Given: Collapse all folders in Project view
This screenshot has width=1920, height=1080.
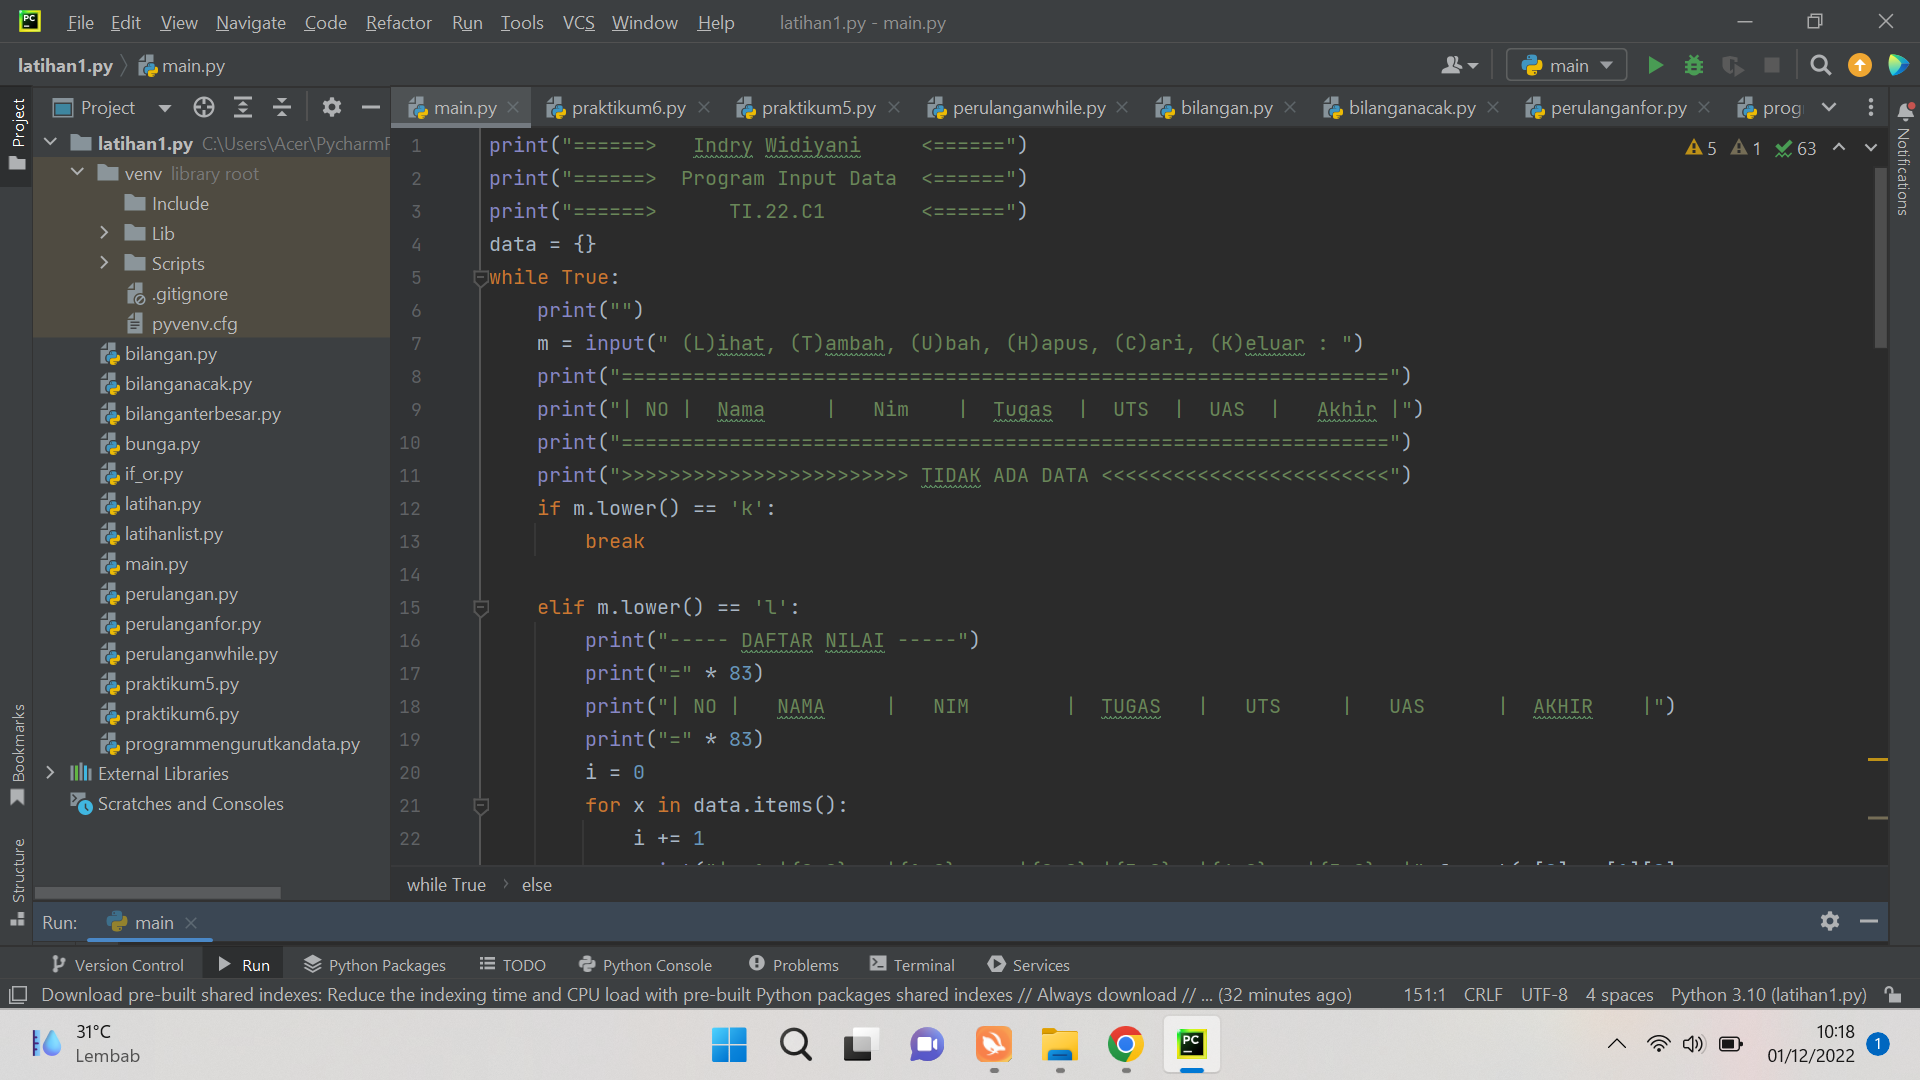Looking at the screenshot, I should point(281,107).
